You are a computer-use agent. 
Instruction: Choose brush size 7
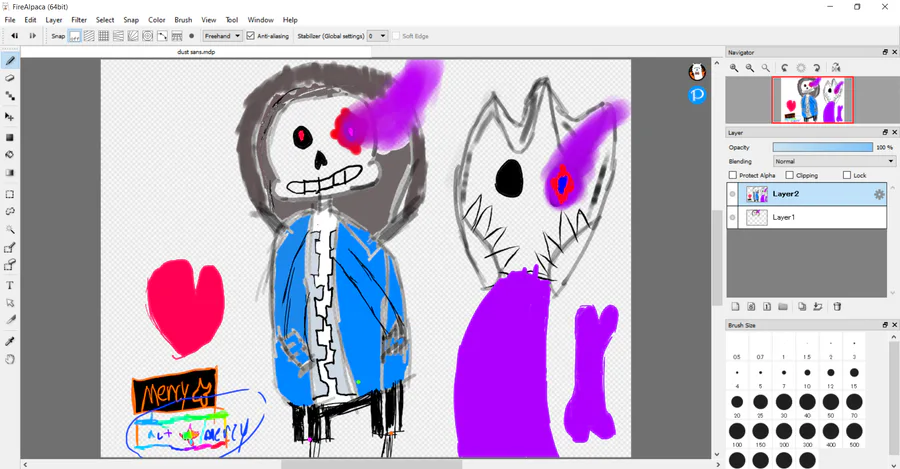[784, 376]
